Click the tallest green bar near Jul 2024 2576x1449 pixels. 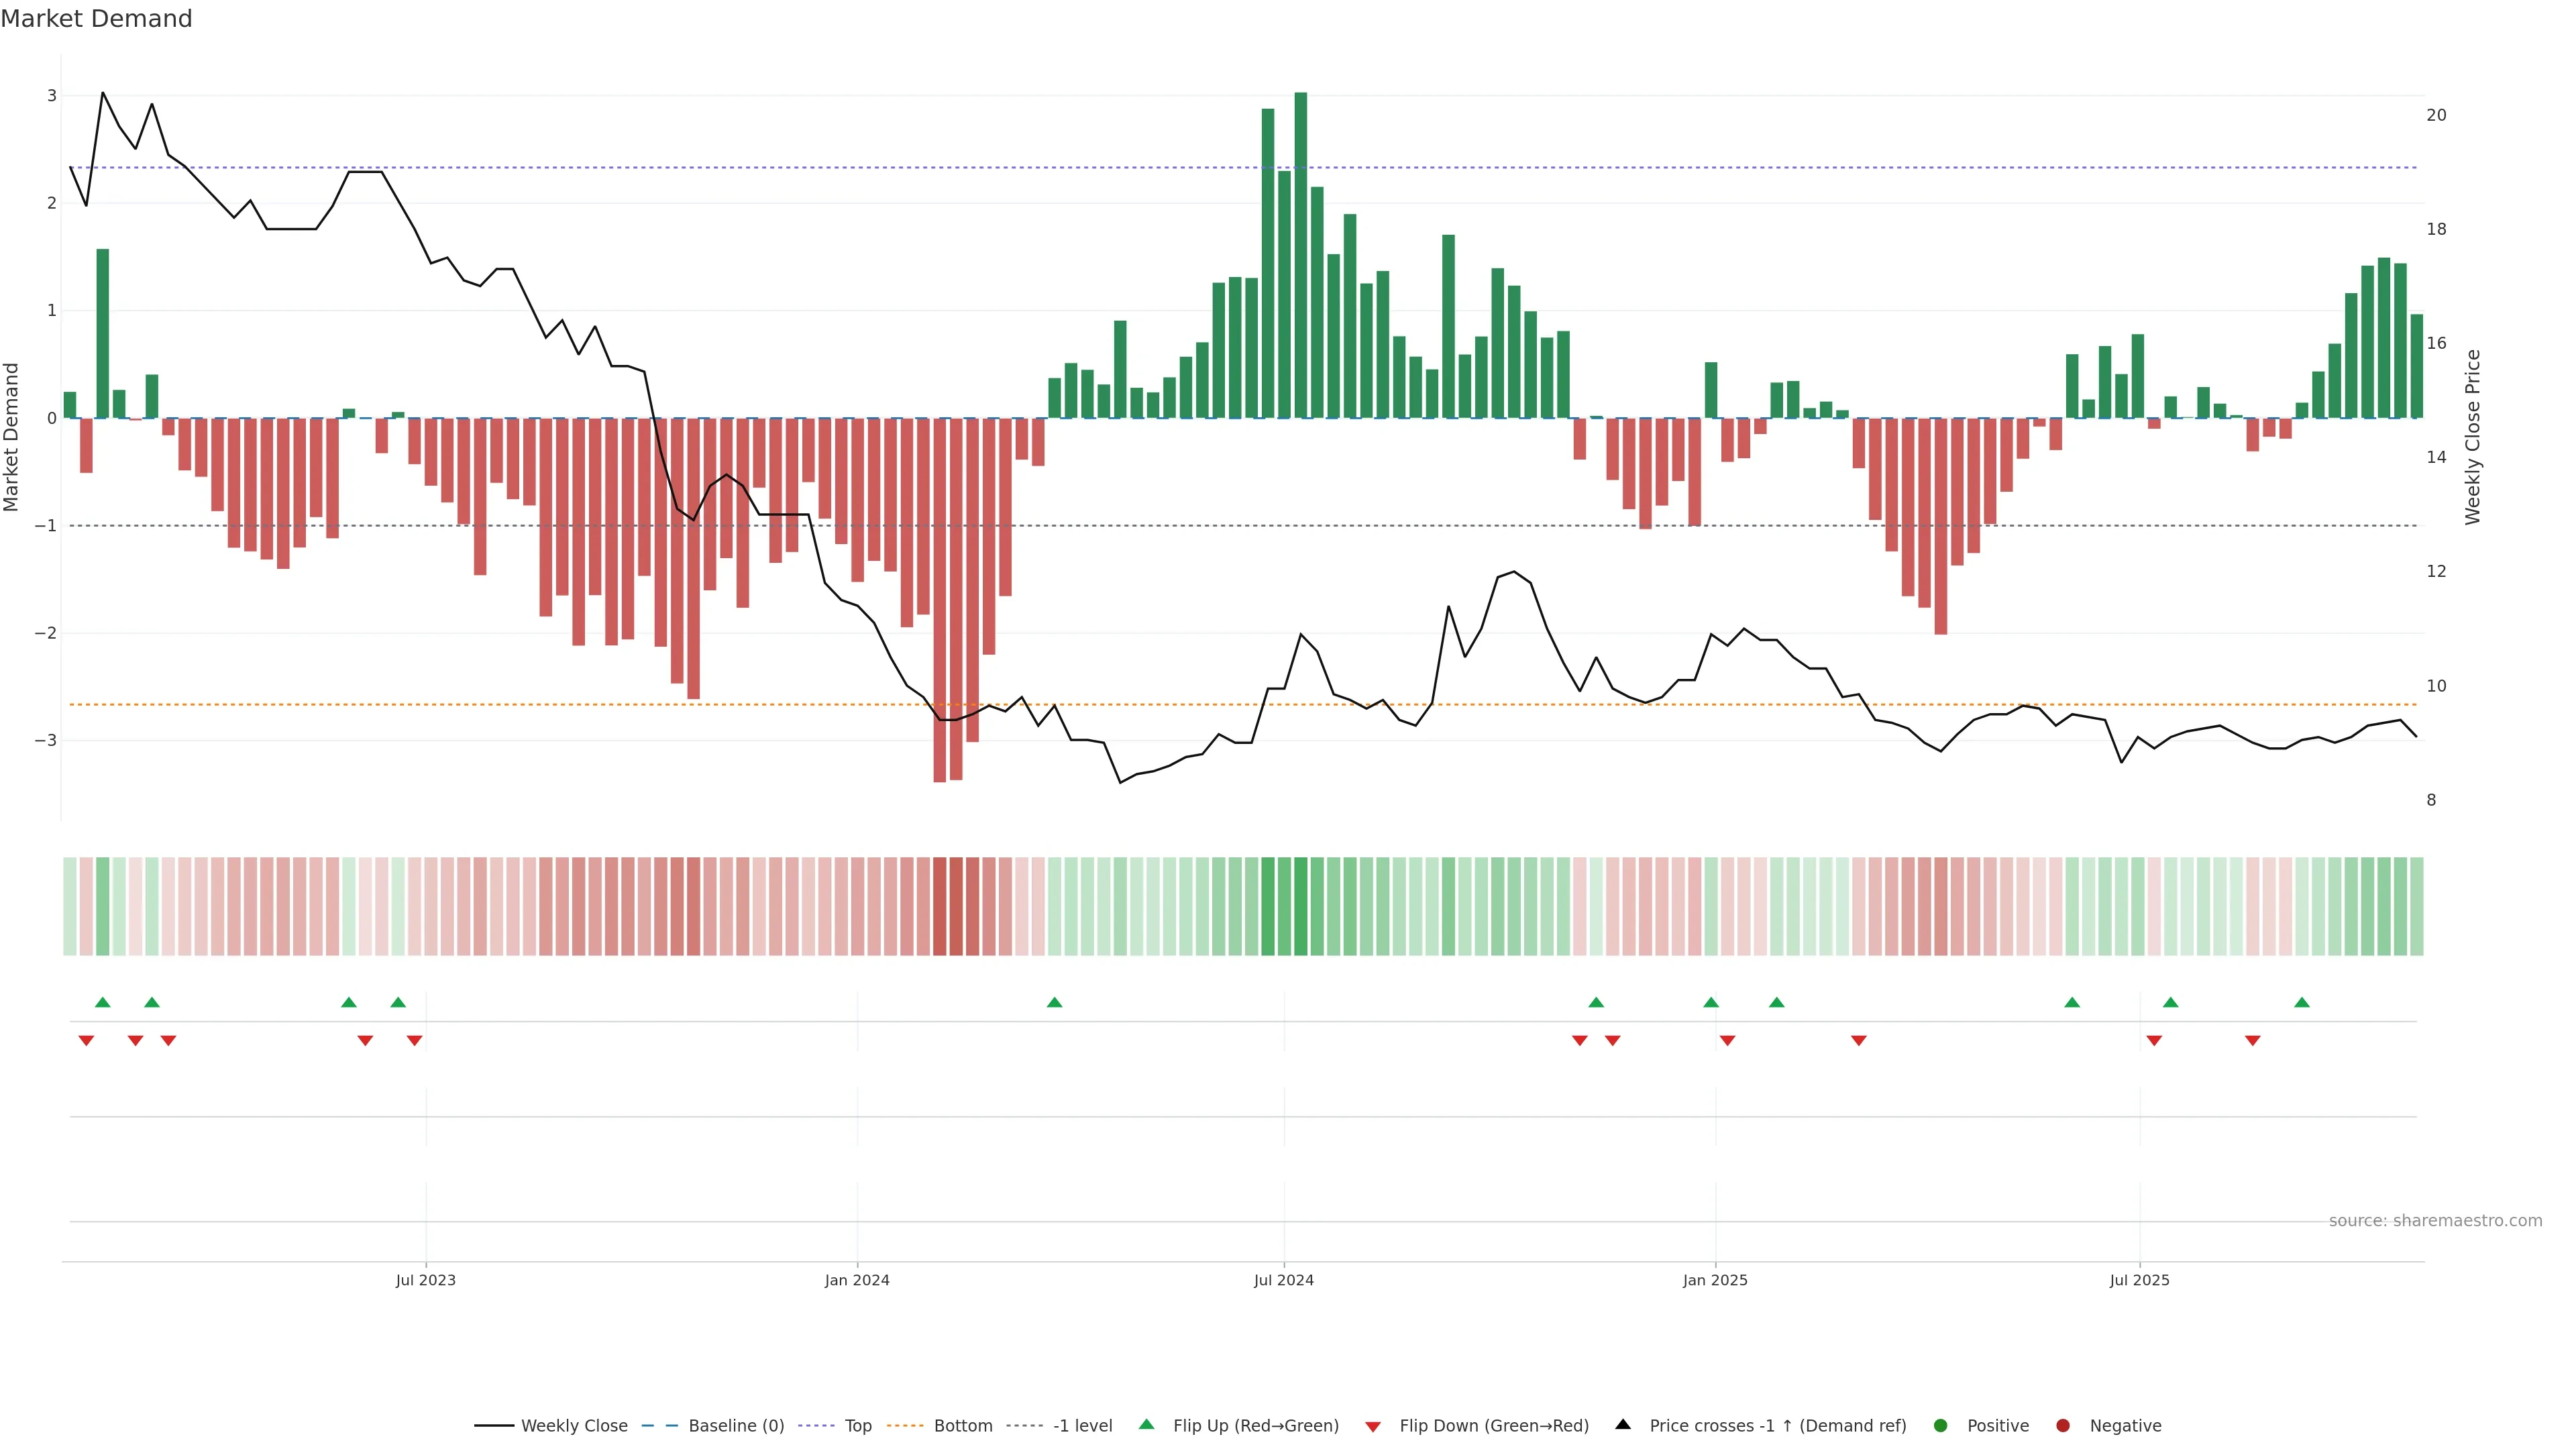[1300, 255]
